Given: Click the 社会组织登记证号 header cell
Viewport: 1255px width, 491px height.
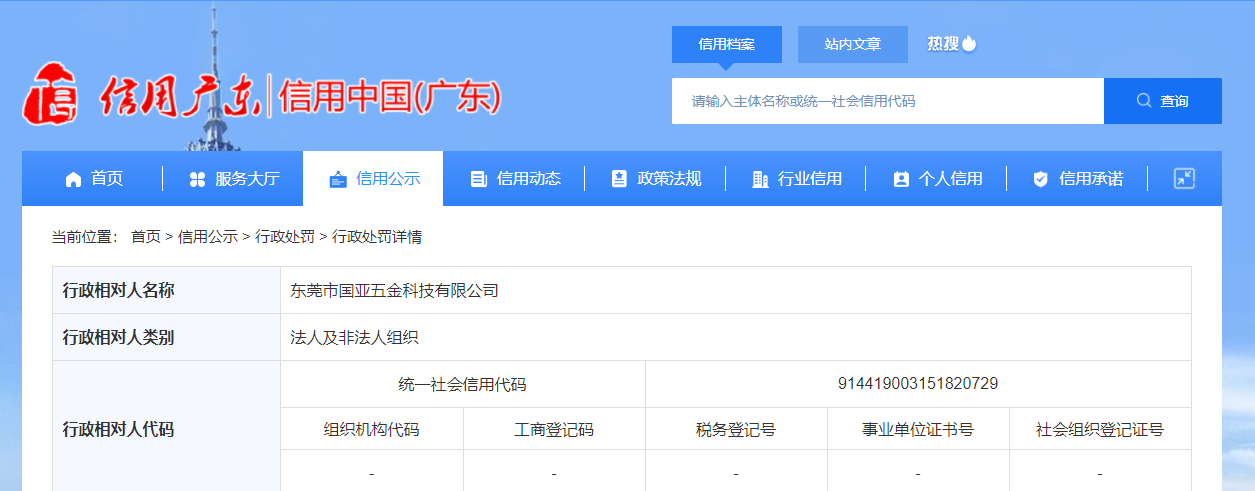Looking at the screenshot, I should [1100, 430].
